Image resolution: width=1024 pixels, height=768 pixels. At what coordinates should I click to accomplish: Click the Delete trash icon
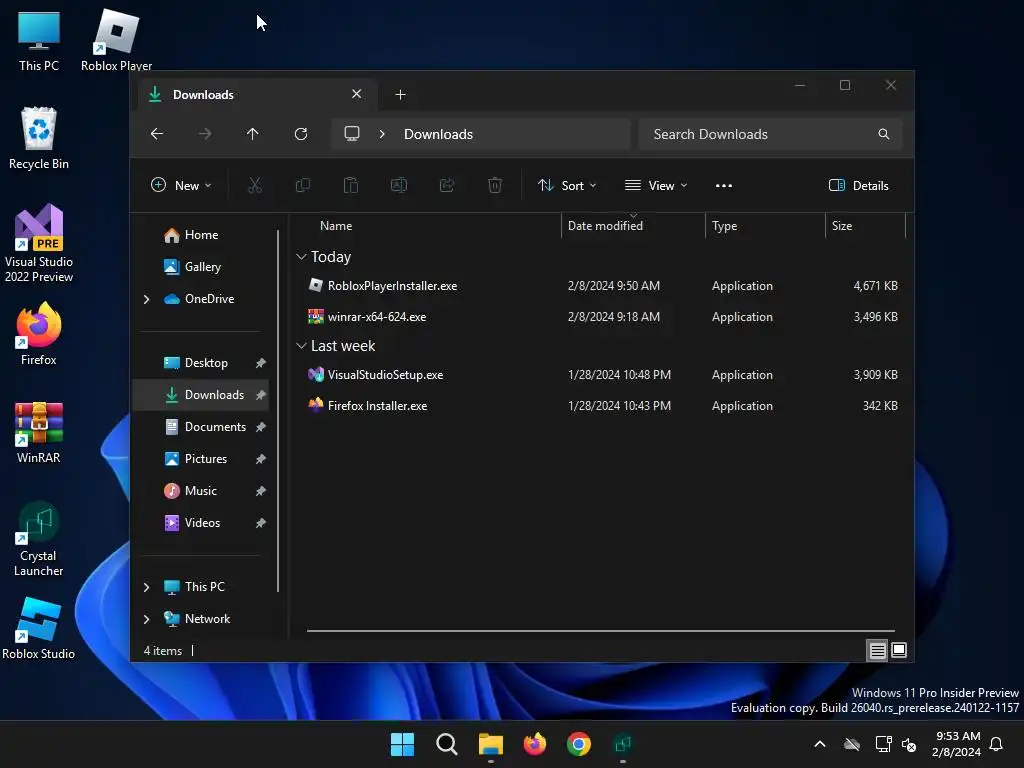coord(495,185)
